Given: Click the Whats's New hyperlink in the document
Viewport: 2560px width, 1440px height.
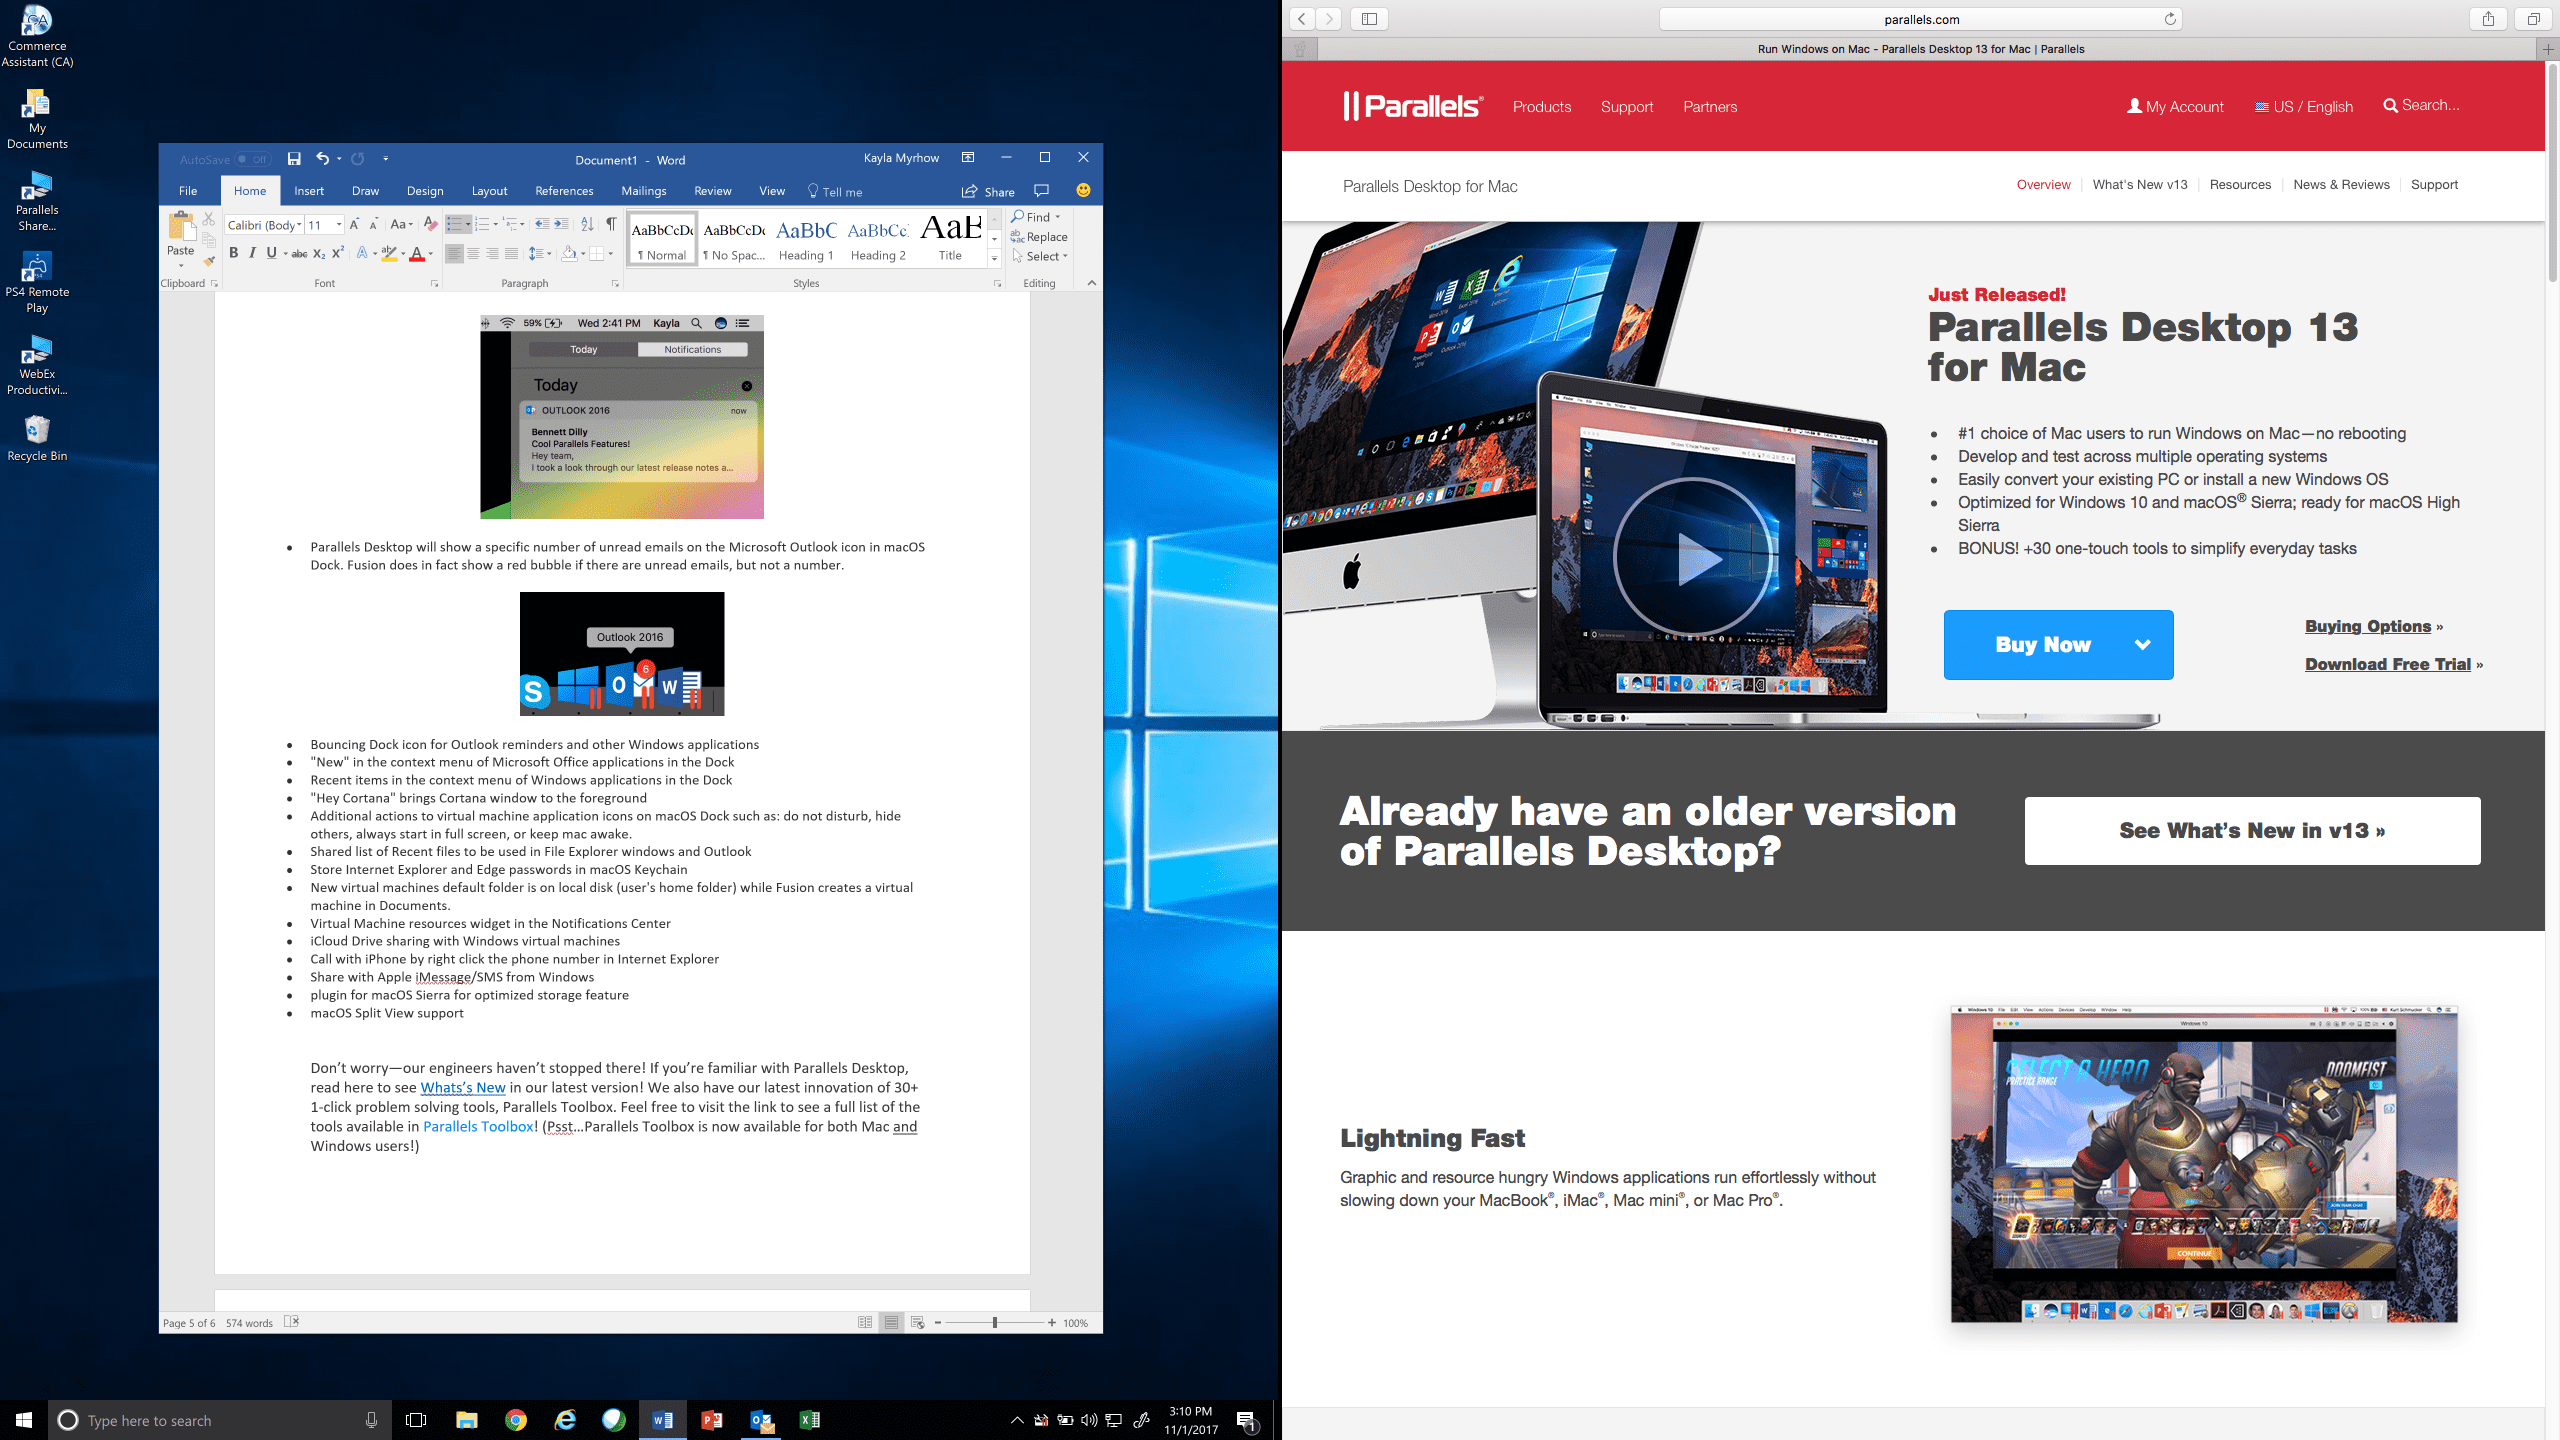Looking at the screenshot, I should coord(463,1088).
